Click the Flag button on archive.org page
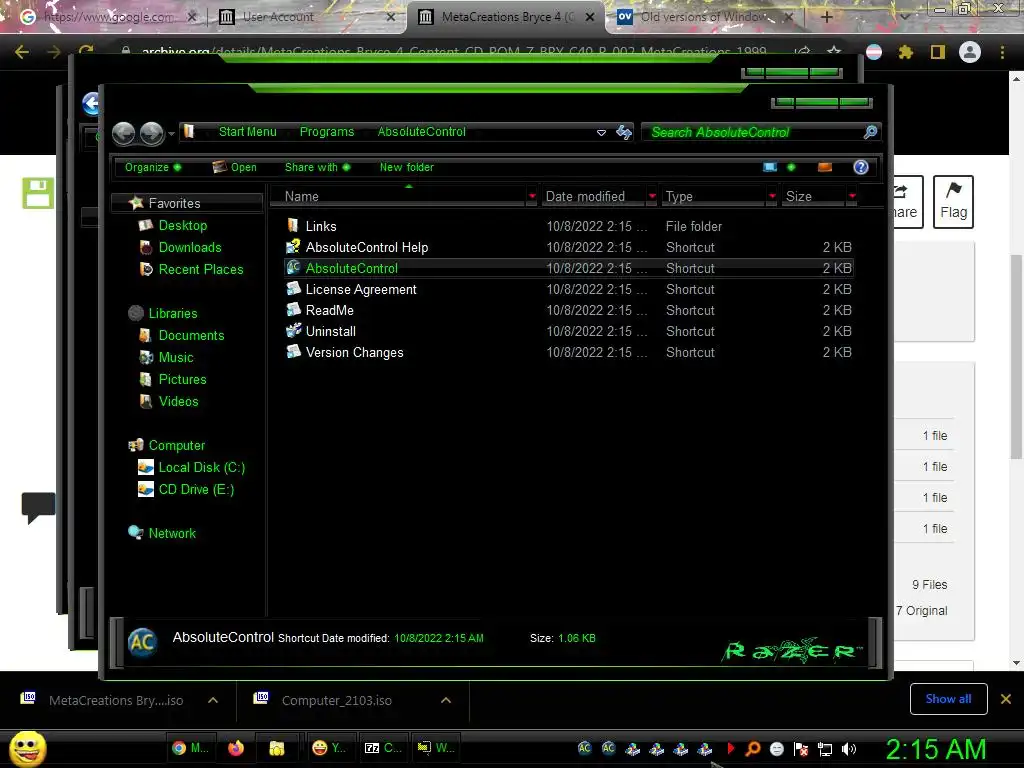The width and height of the screenshot is (1024, 768). [953, 201]
